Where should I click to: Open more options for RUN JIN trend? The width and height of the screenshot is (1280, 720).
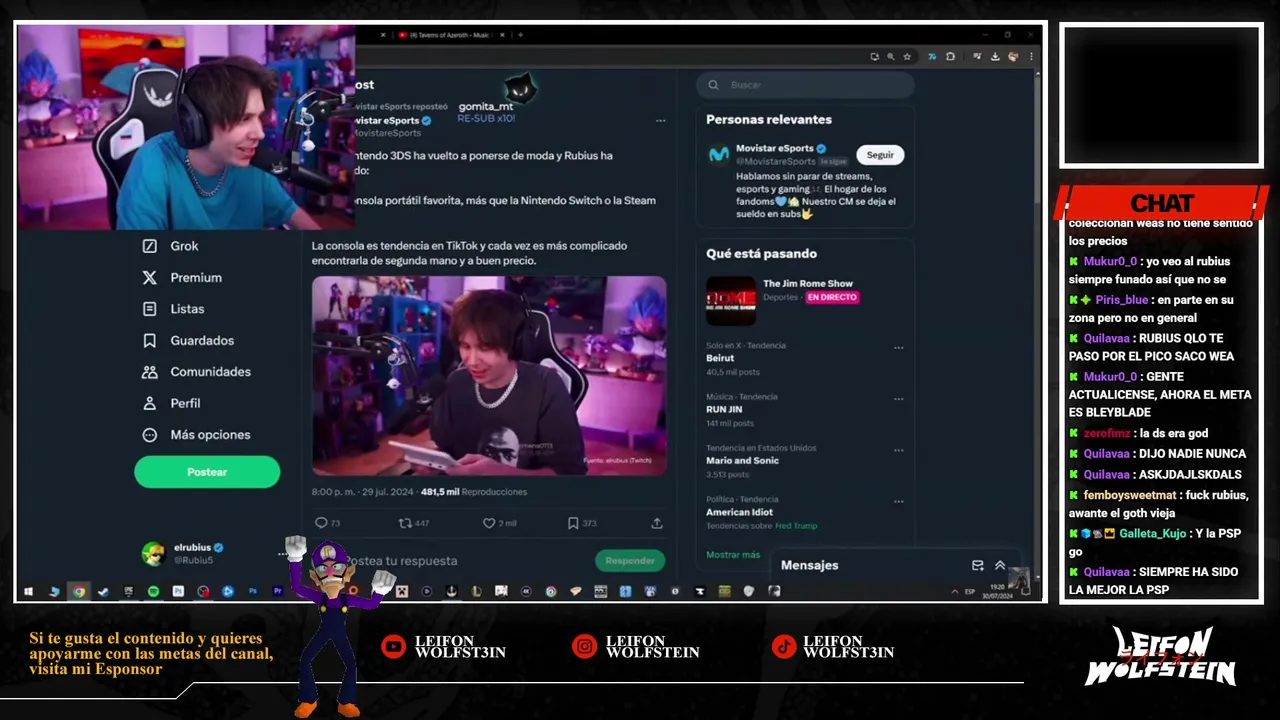[x=898, y=399]
